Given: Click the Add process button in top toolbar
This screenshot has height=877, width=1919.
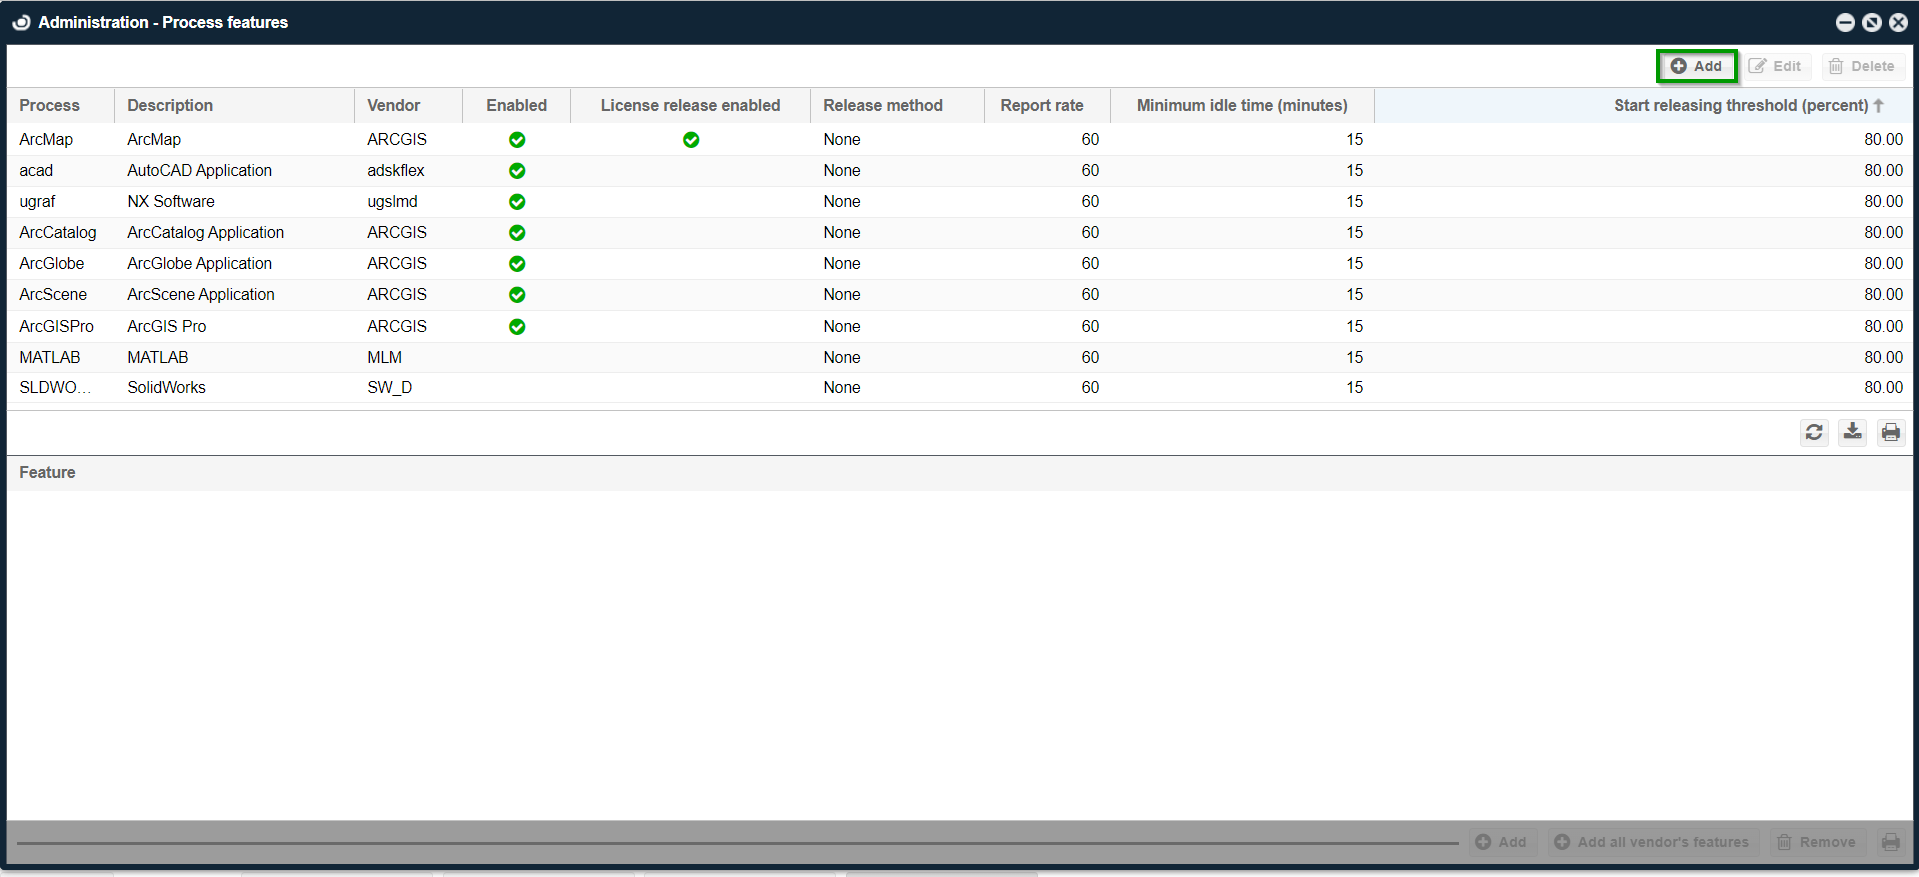Looking at the screenshot, I should (1696, 66).
